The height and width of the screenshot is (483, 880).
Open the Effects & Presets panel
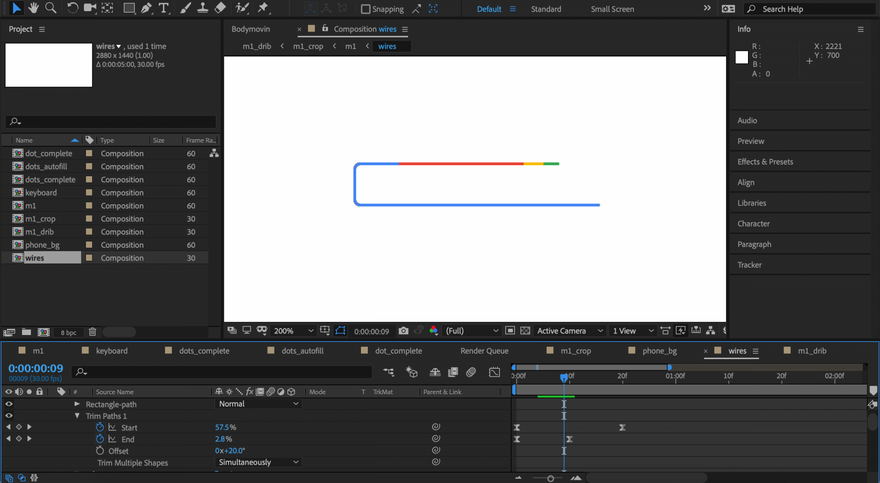[x=765, y=162]
